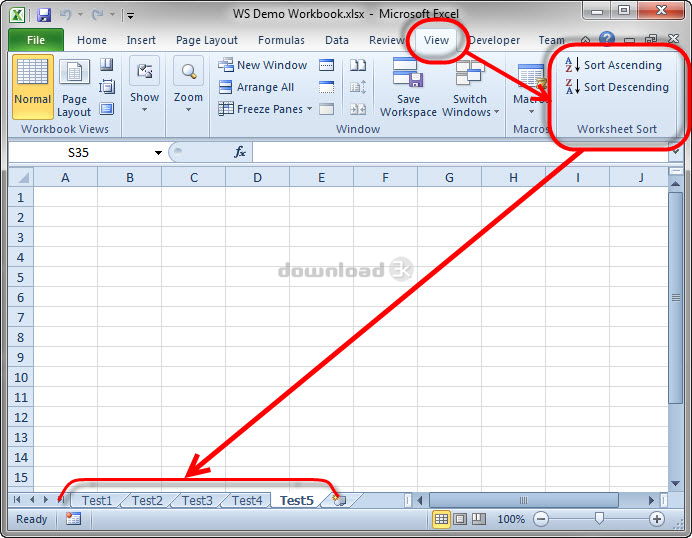Expand the formula bar chevron
The image size is (692, 538).
tap(675, 151)
